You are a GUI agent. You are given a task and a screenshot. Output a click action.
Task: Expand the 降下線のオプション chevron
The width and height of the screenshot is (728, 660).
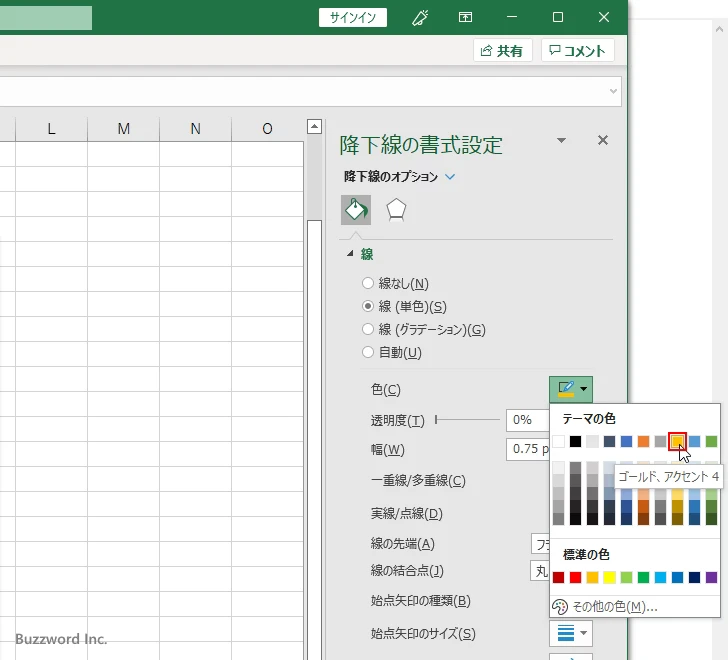(450, 177)
